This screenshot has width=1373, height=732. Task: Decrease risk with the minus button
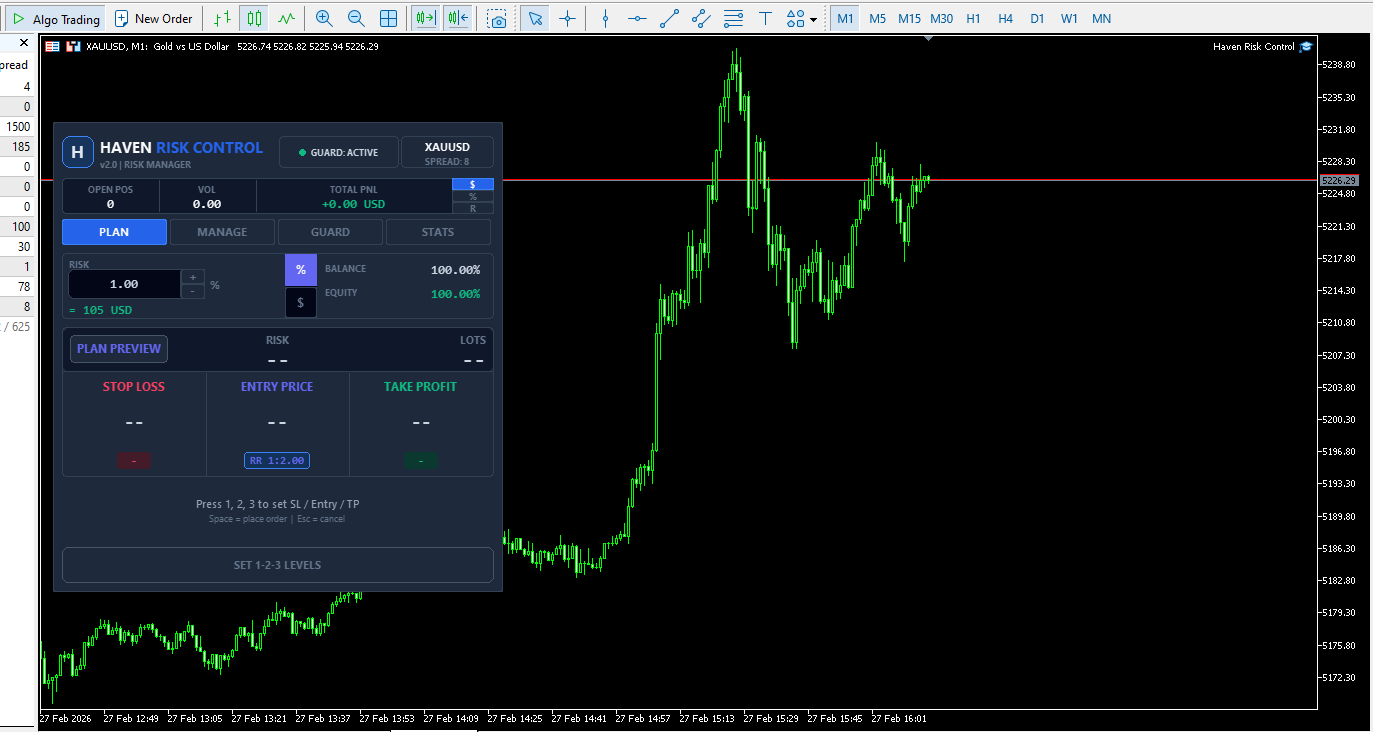coord(193,291)
